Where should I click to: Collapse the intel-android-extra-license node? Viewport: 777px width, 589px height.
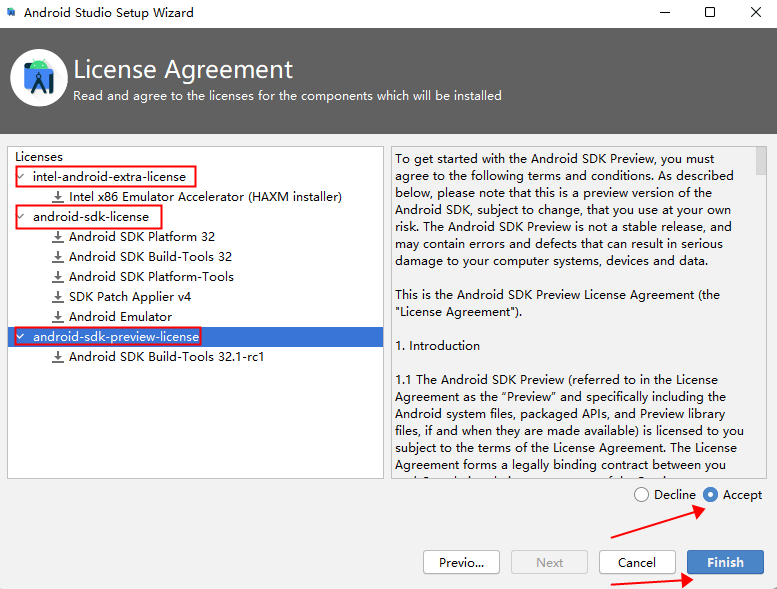point(22,177)
